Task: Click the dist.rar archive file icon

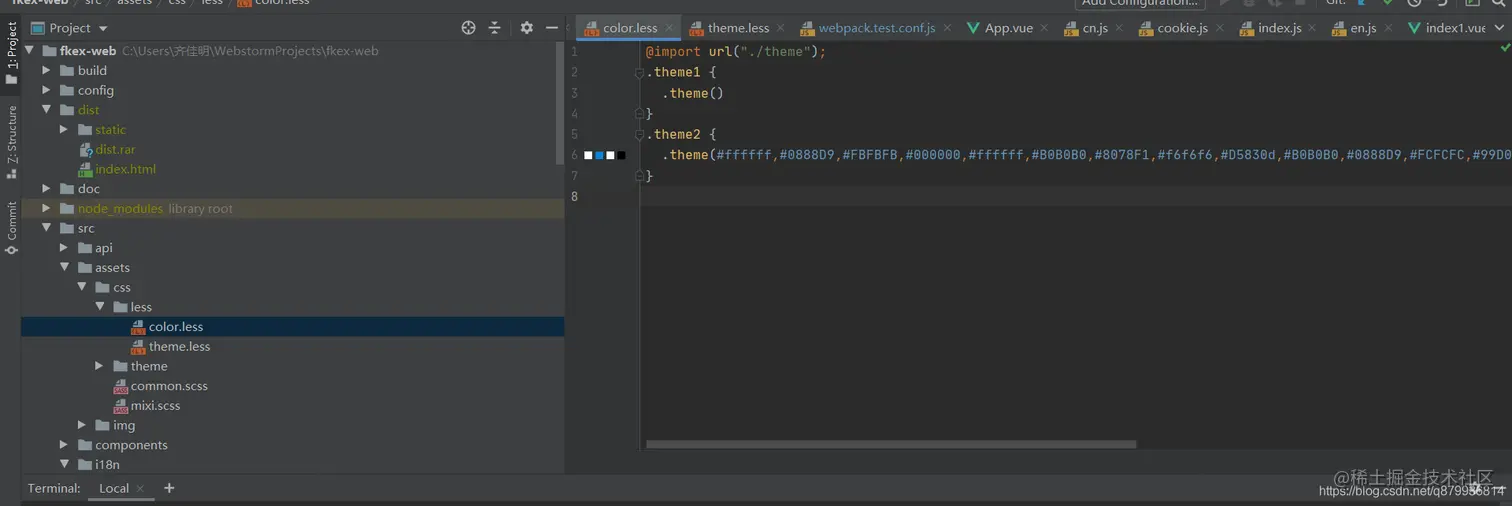Action: coord(85,150)
